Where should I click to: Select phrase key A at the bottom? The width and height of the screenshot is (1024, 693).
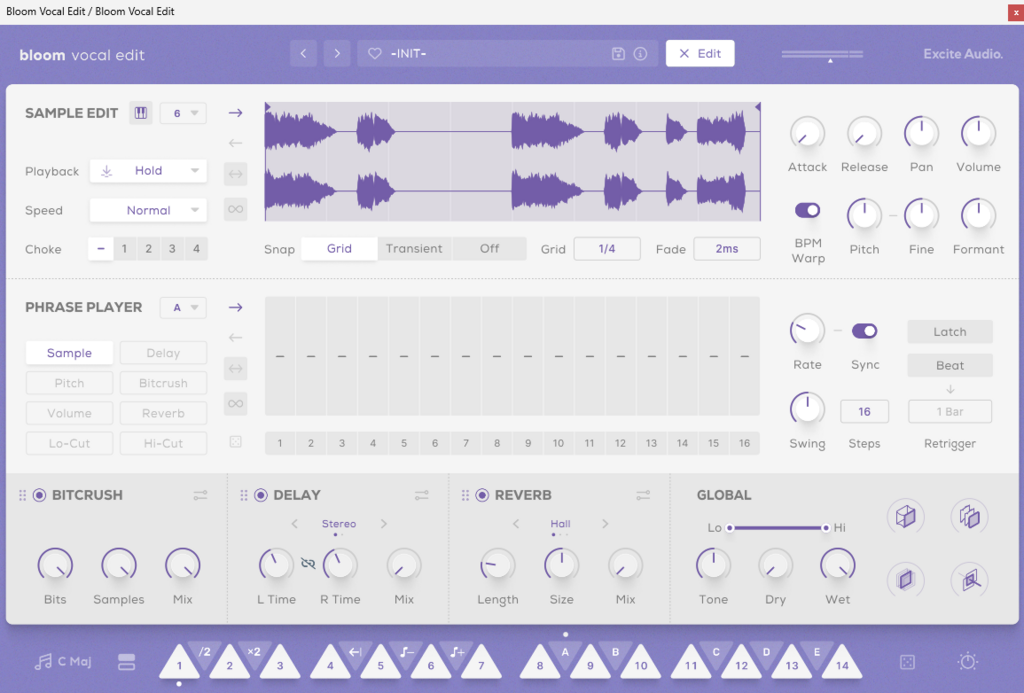pos(565,654)
